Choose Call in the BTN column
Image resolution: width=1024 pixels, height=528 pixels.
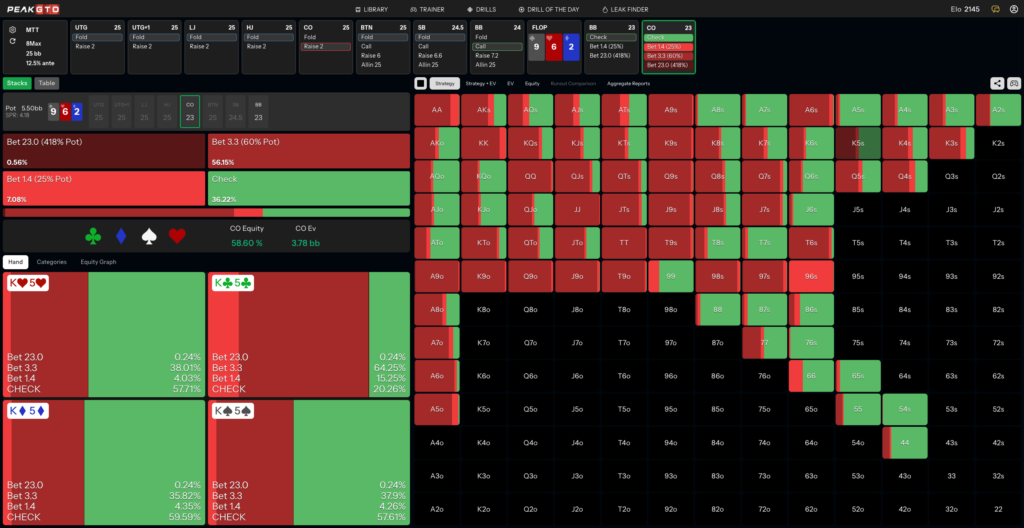pos(383,46)
